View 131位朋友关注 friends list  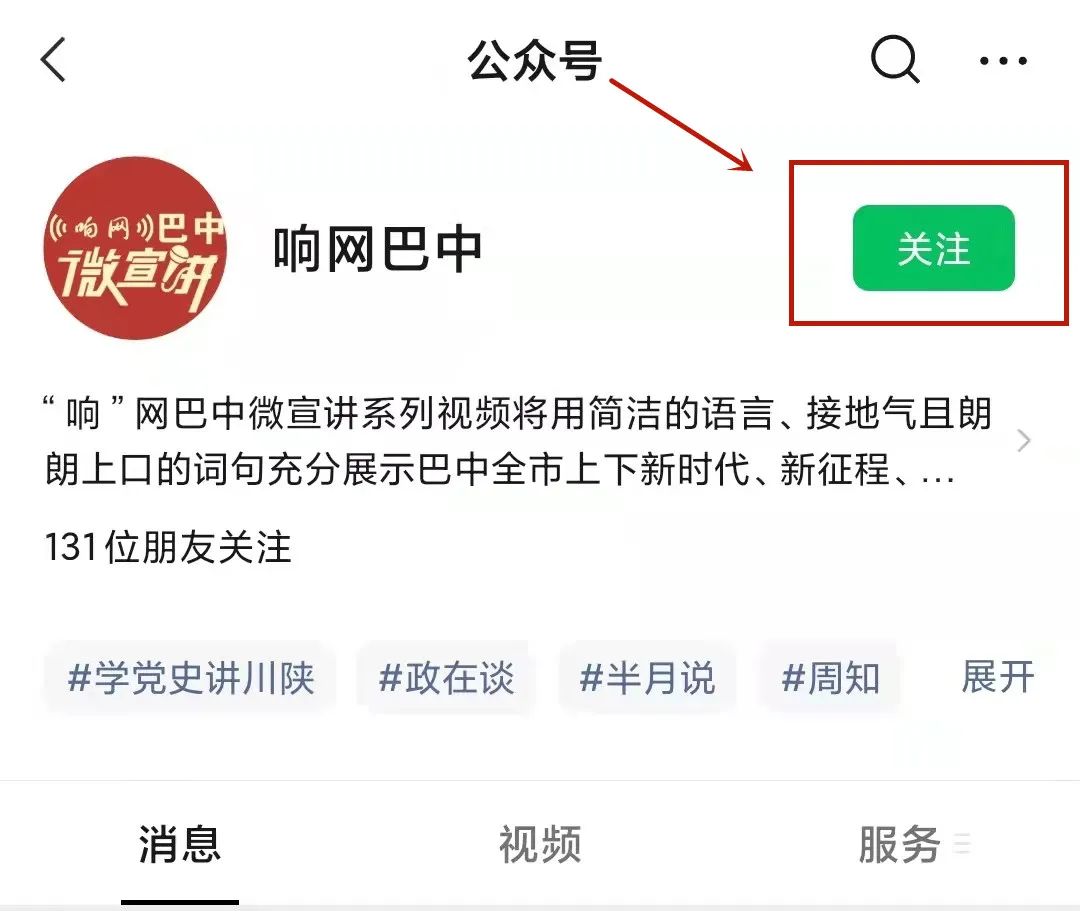[167, 548]
